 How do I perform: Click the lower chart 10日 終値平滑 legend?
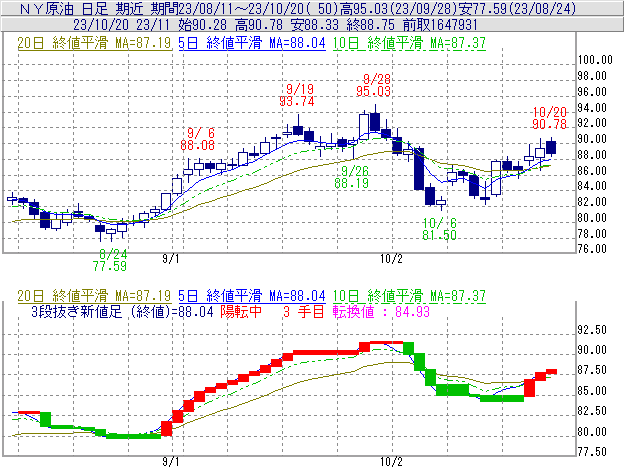pyautogui.click(x=409, y=296)
